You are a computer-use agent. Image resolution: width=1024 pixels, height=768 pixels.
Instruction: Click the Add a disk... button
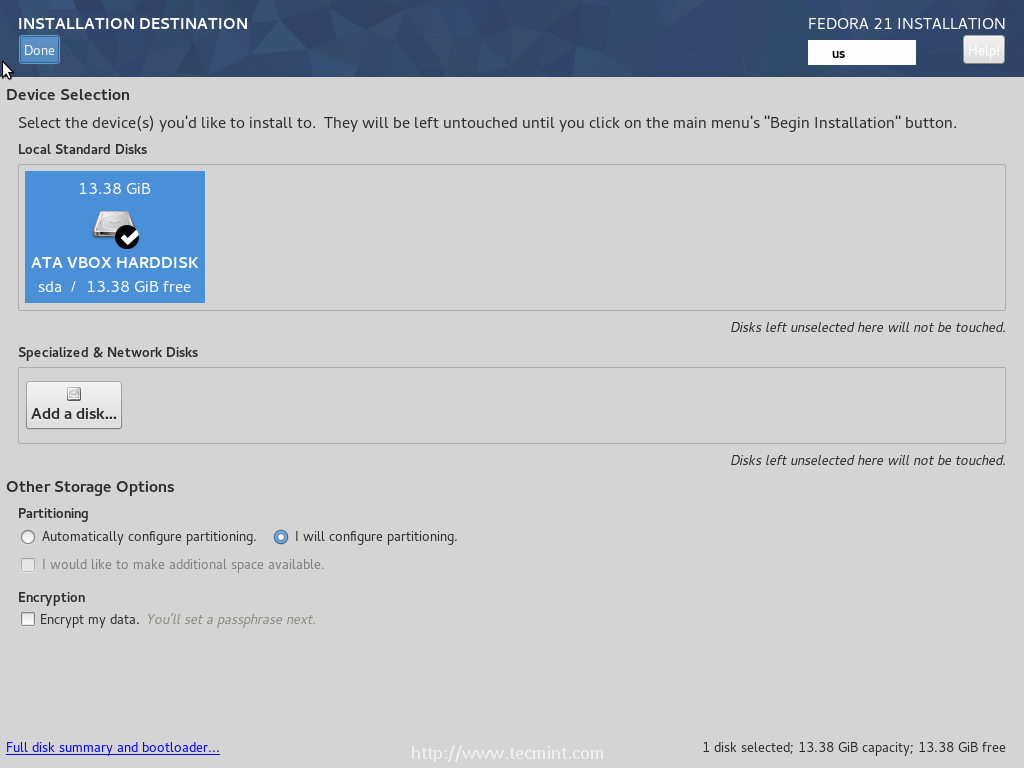74,405
